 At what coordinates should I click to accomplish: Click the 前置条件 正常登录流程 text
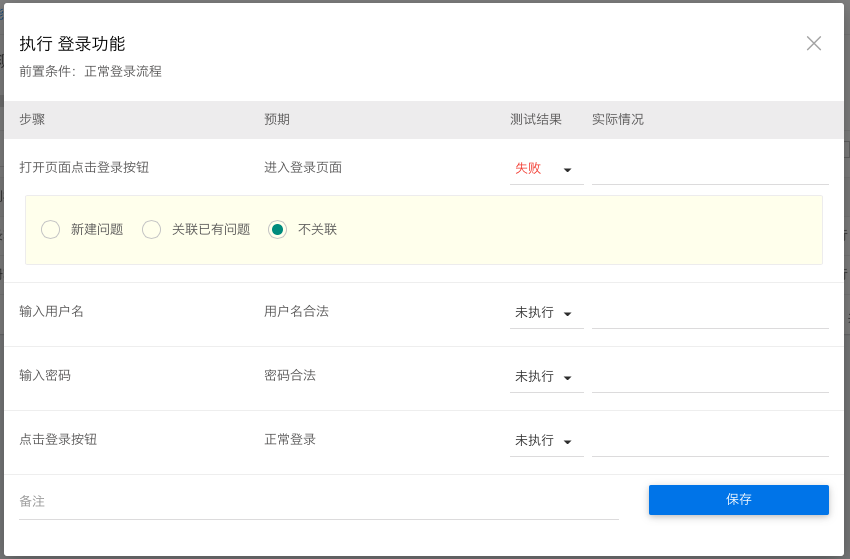pos(90,72)
